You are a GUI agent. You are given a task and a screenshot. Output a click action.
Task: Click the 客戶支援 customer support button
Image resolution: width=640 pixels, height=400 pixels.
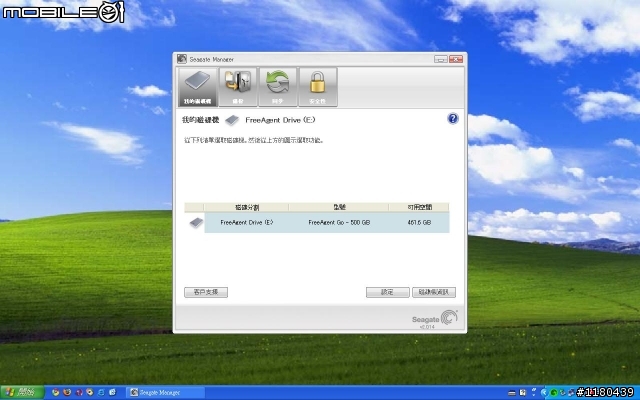206,292
